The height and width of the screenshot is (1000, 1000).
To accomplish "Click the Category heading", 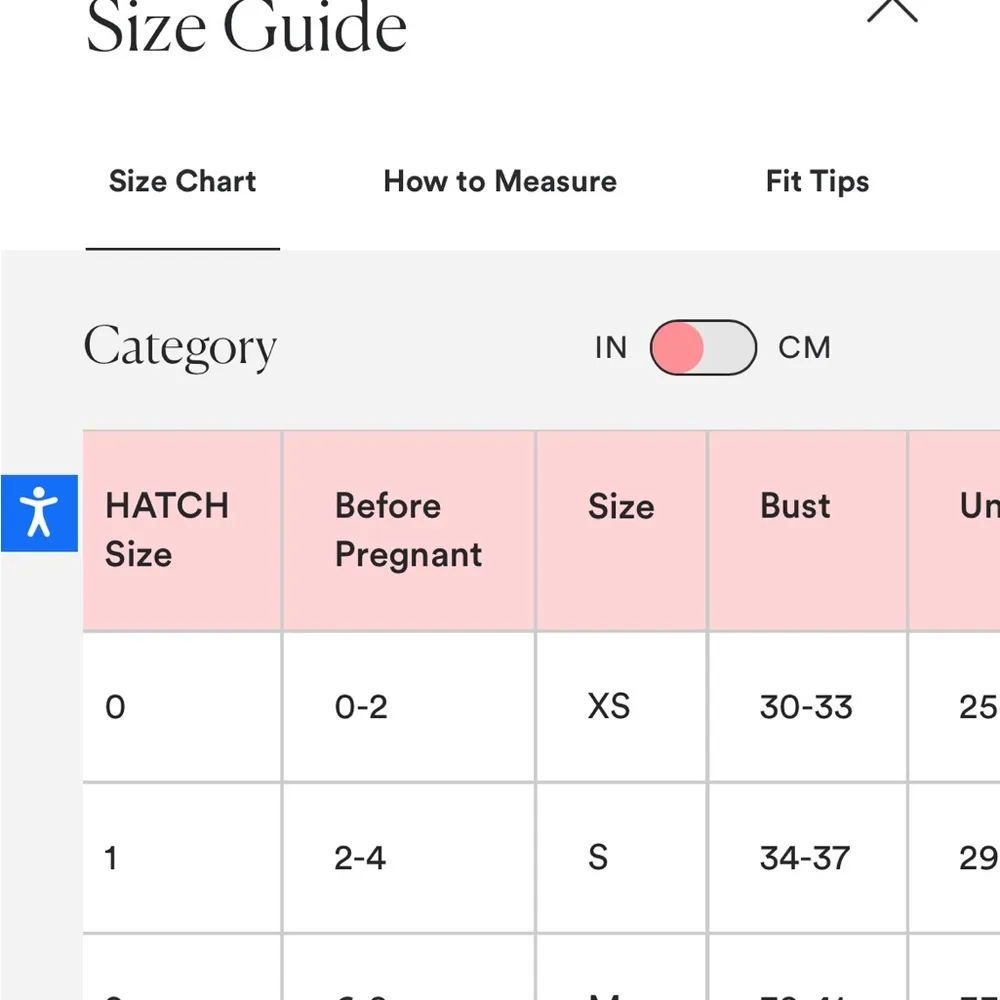I will click(180, 349).
